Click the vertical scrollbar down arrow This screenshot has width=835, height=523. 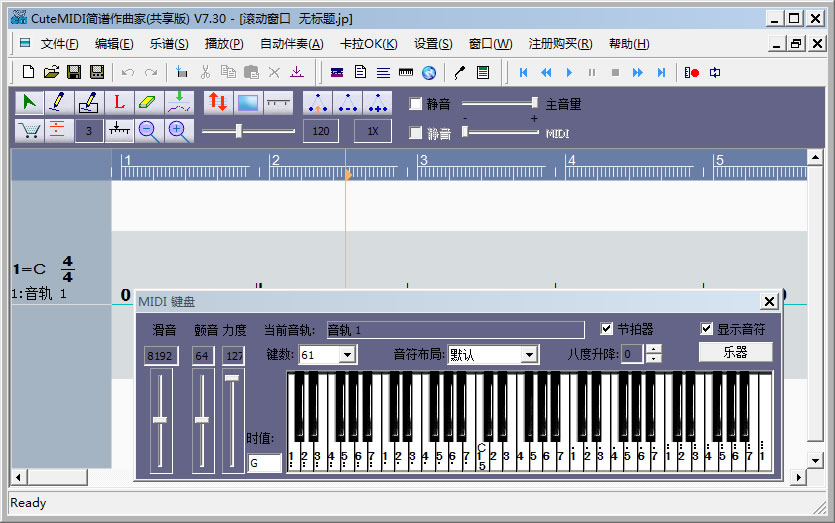point(815,461)
